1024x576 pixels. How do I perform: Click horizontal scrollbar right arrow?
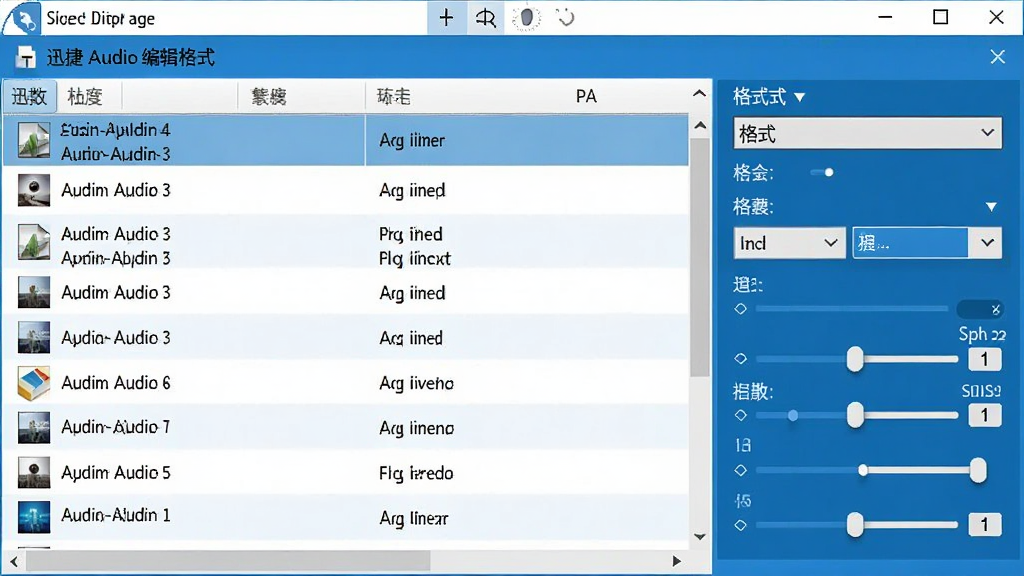click(x=677, y=561)
